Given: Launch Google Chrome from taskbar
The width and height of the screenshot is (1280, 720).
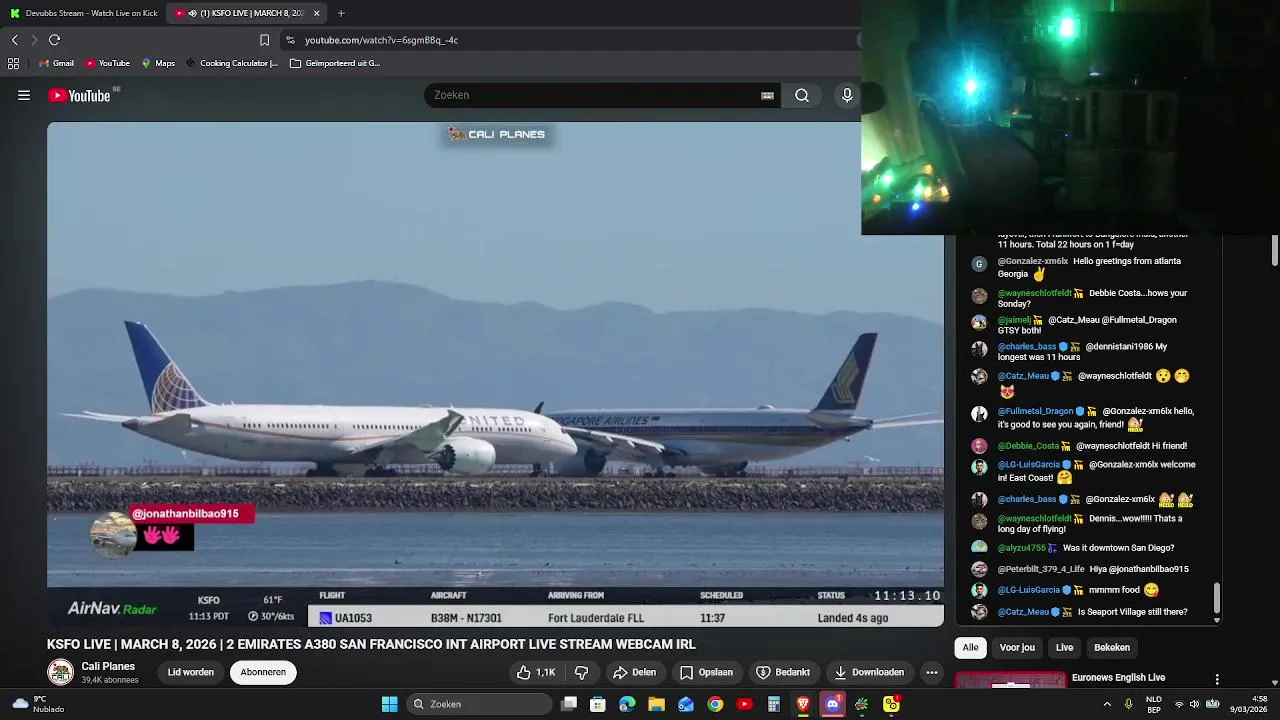Looking at the screenshot, I should point(715,704).
